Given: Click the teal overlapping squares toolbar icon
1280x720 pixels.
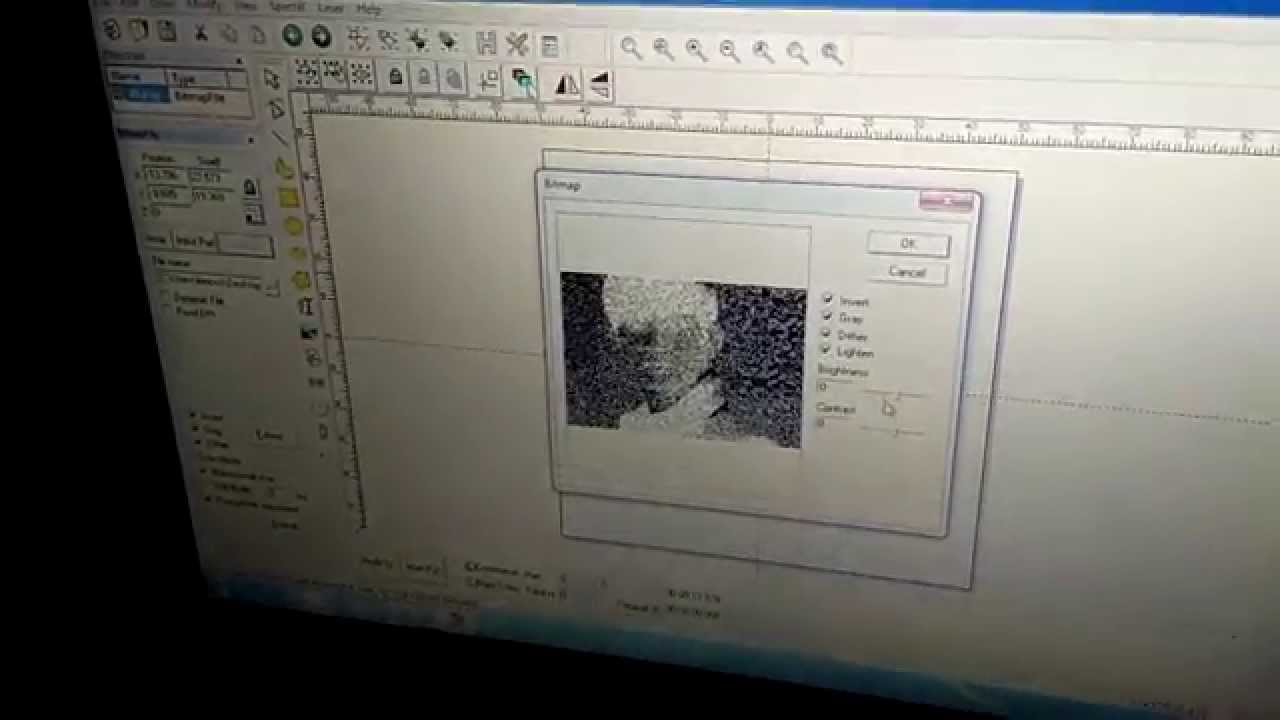Looking at the screenshot, I should [x=522, y=83].
